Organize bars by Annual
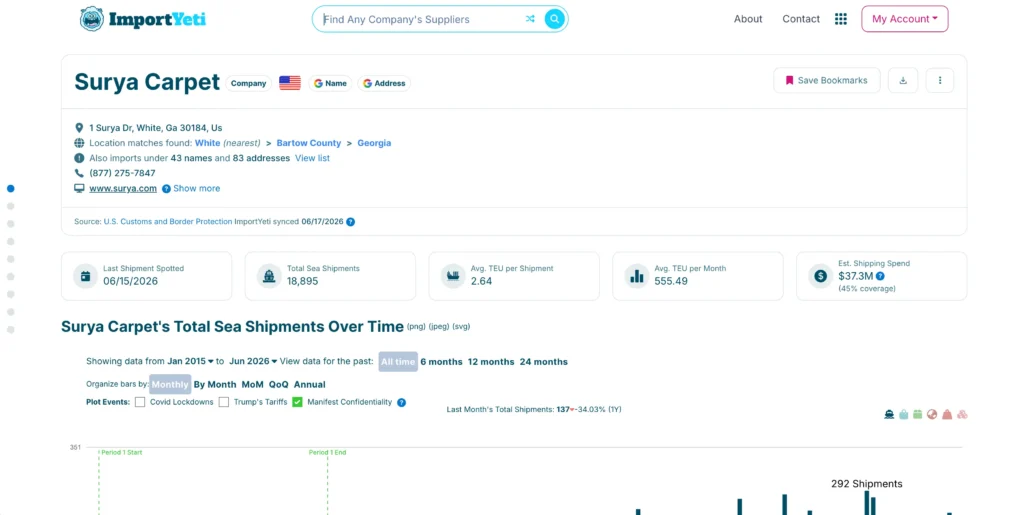This screenshot has width=1024, height=515. coord(310,384)
